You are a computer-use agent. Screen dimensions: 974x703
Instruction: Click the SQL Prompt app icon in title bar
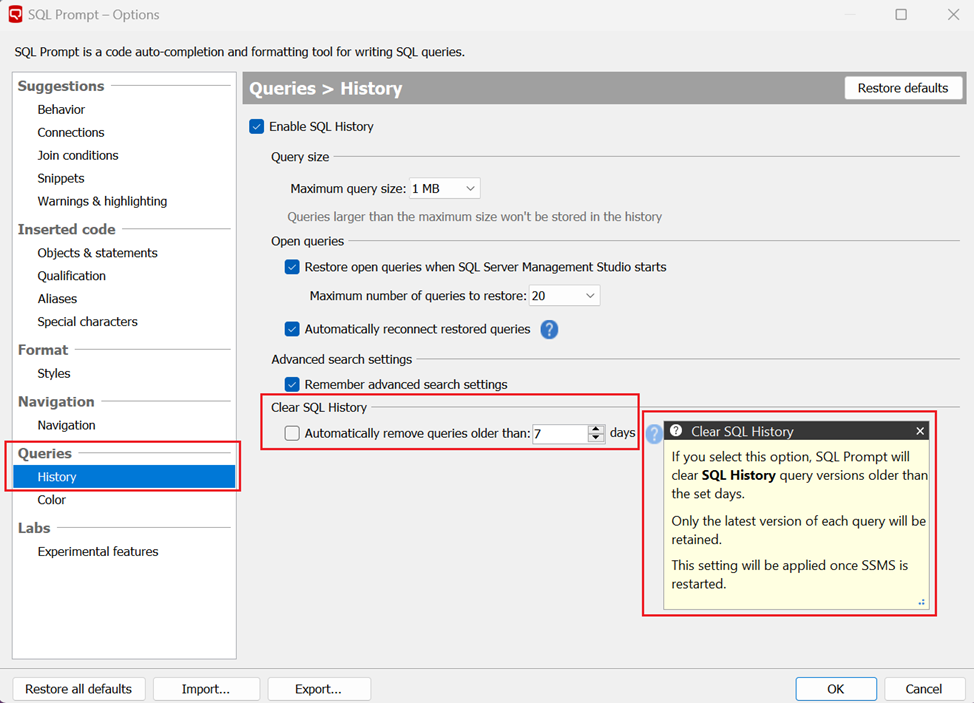[15, 14]
